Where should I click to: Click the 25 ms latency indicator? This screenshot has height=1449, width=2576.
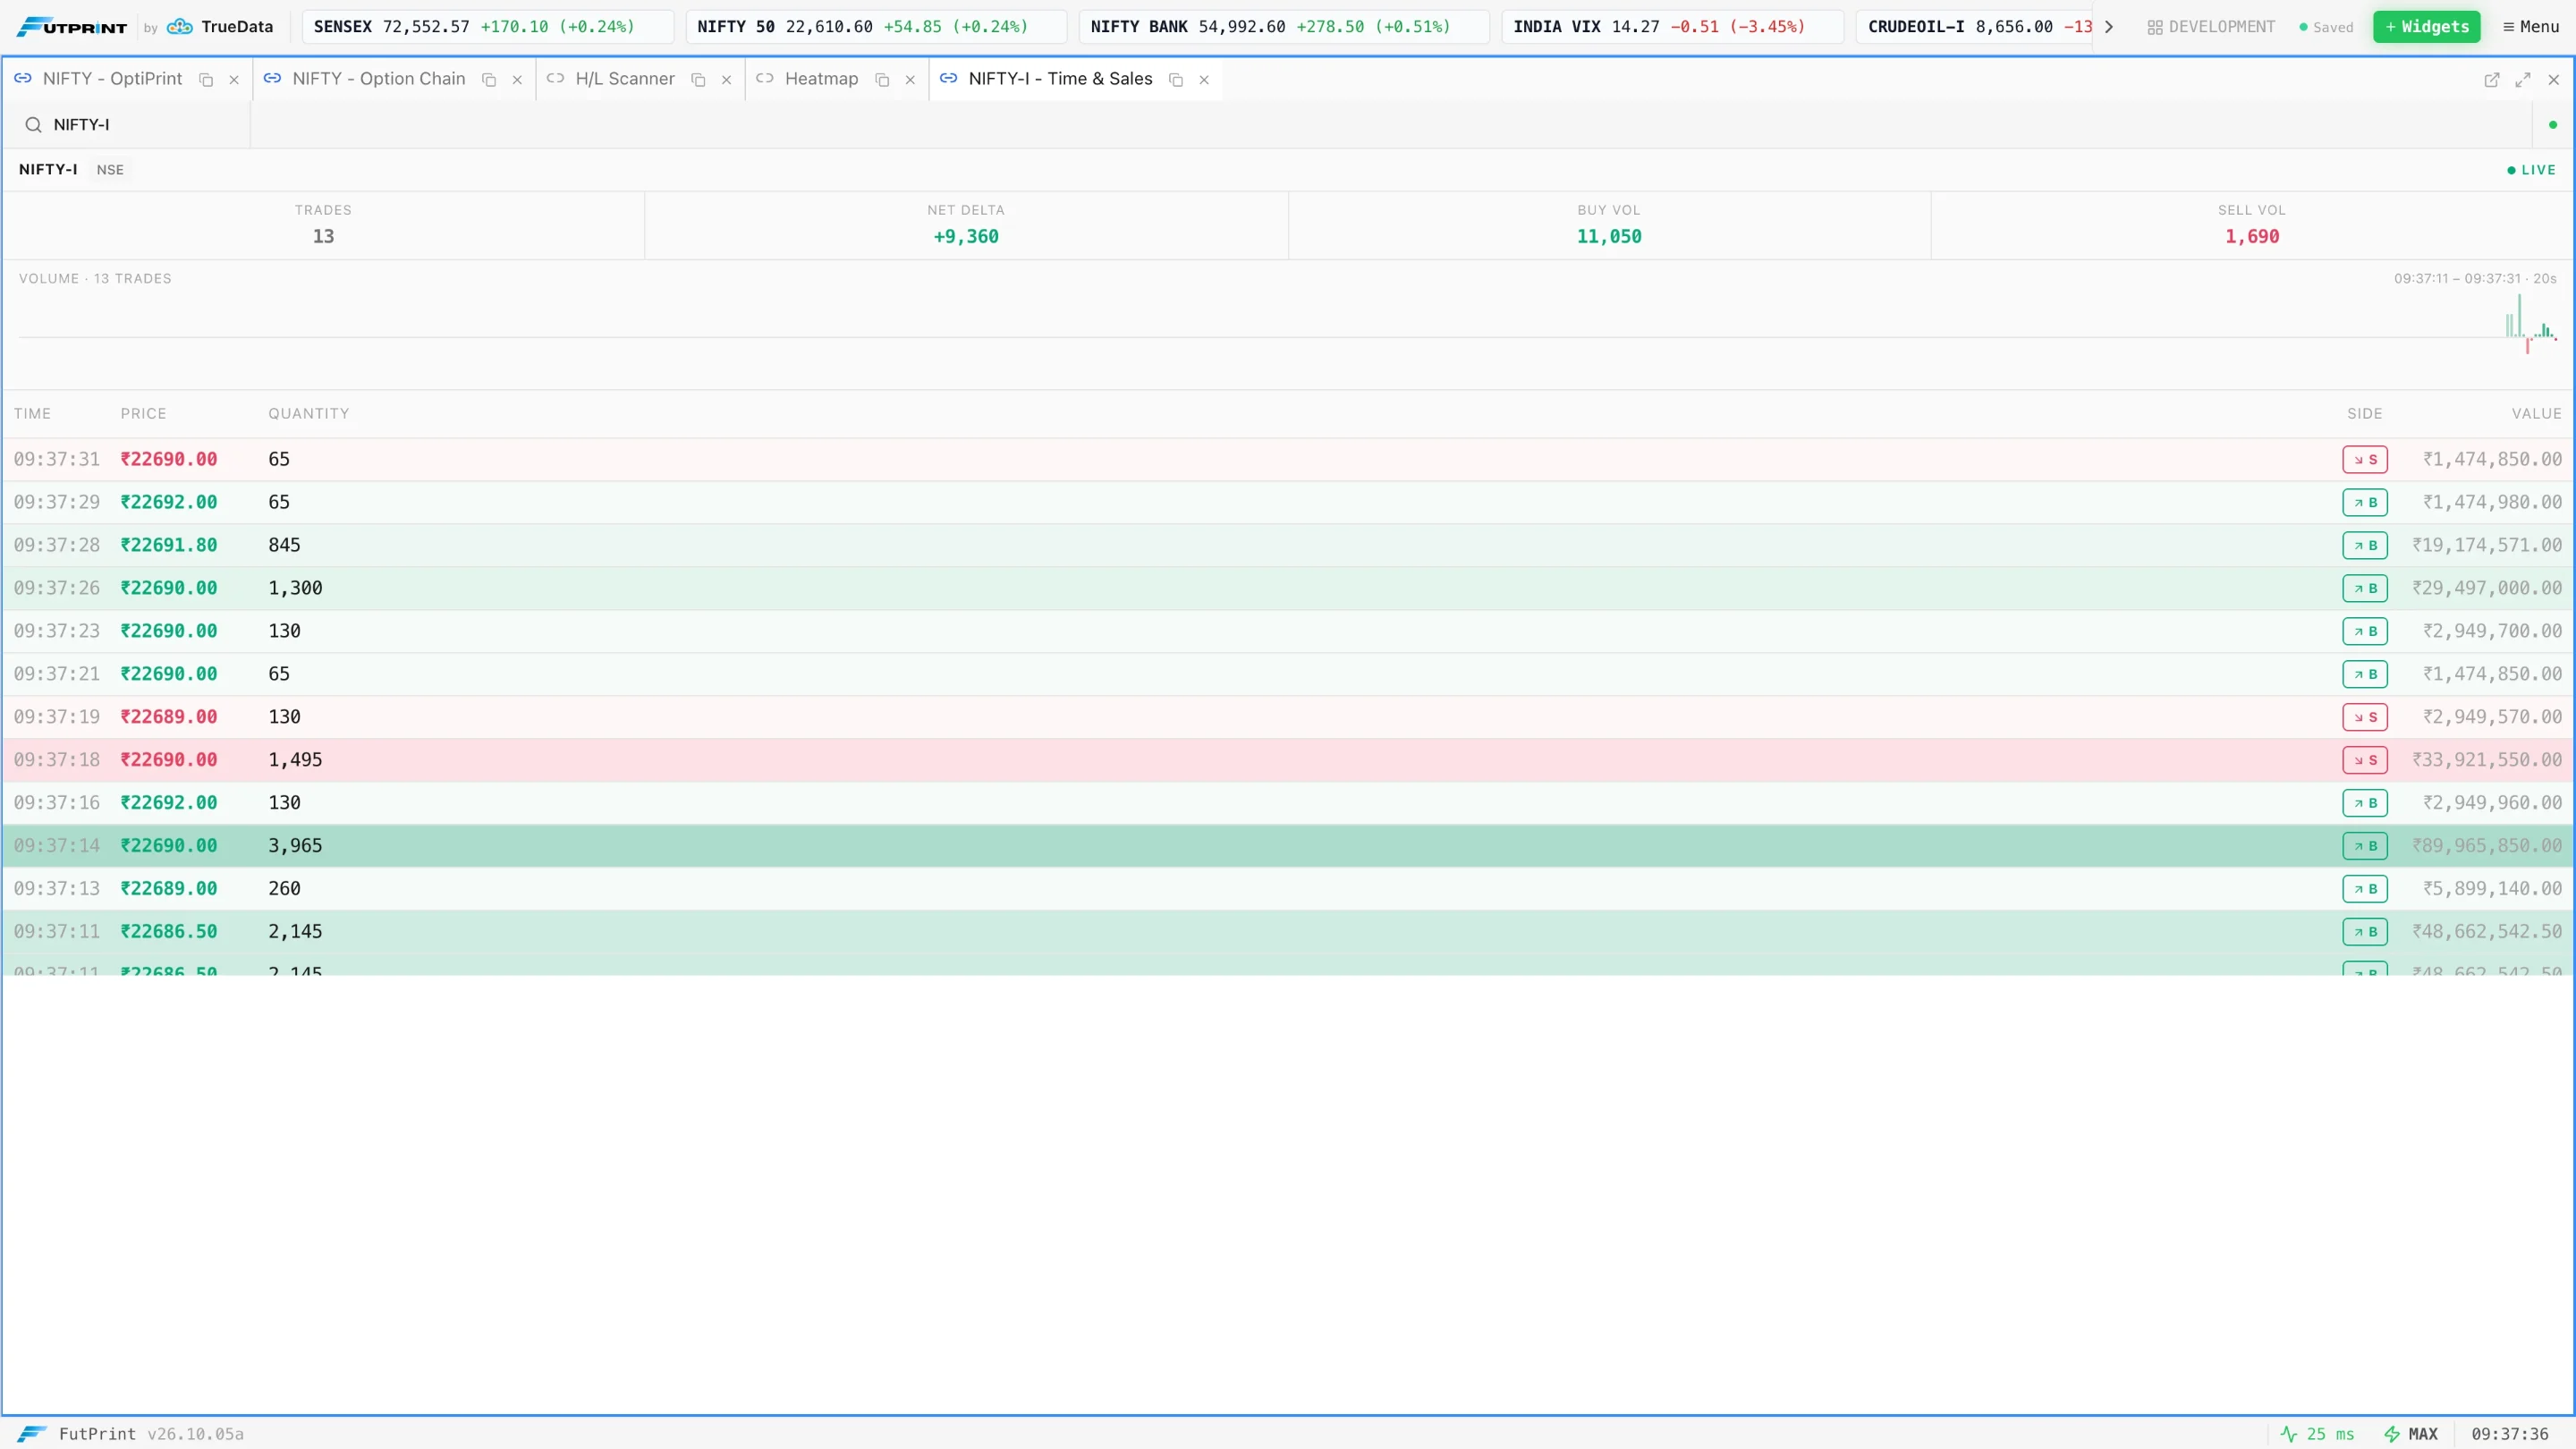coord(2317,1434)
